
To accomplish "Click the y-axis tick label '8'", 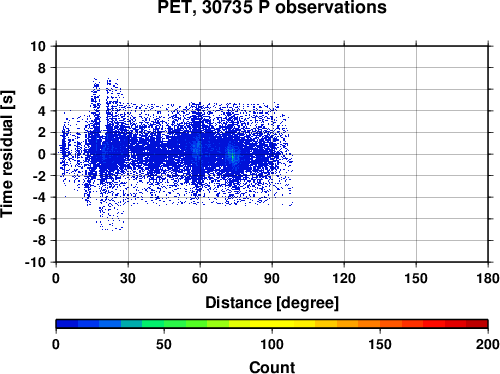I will click(x=42, y=68).
